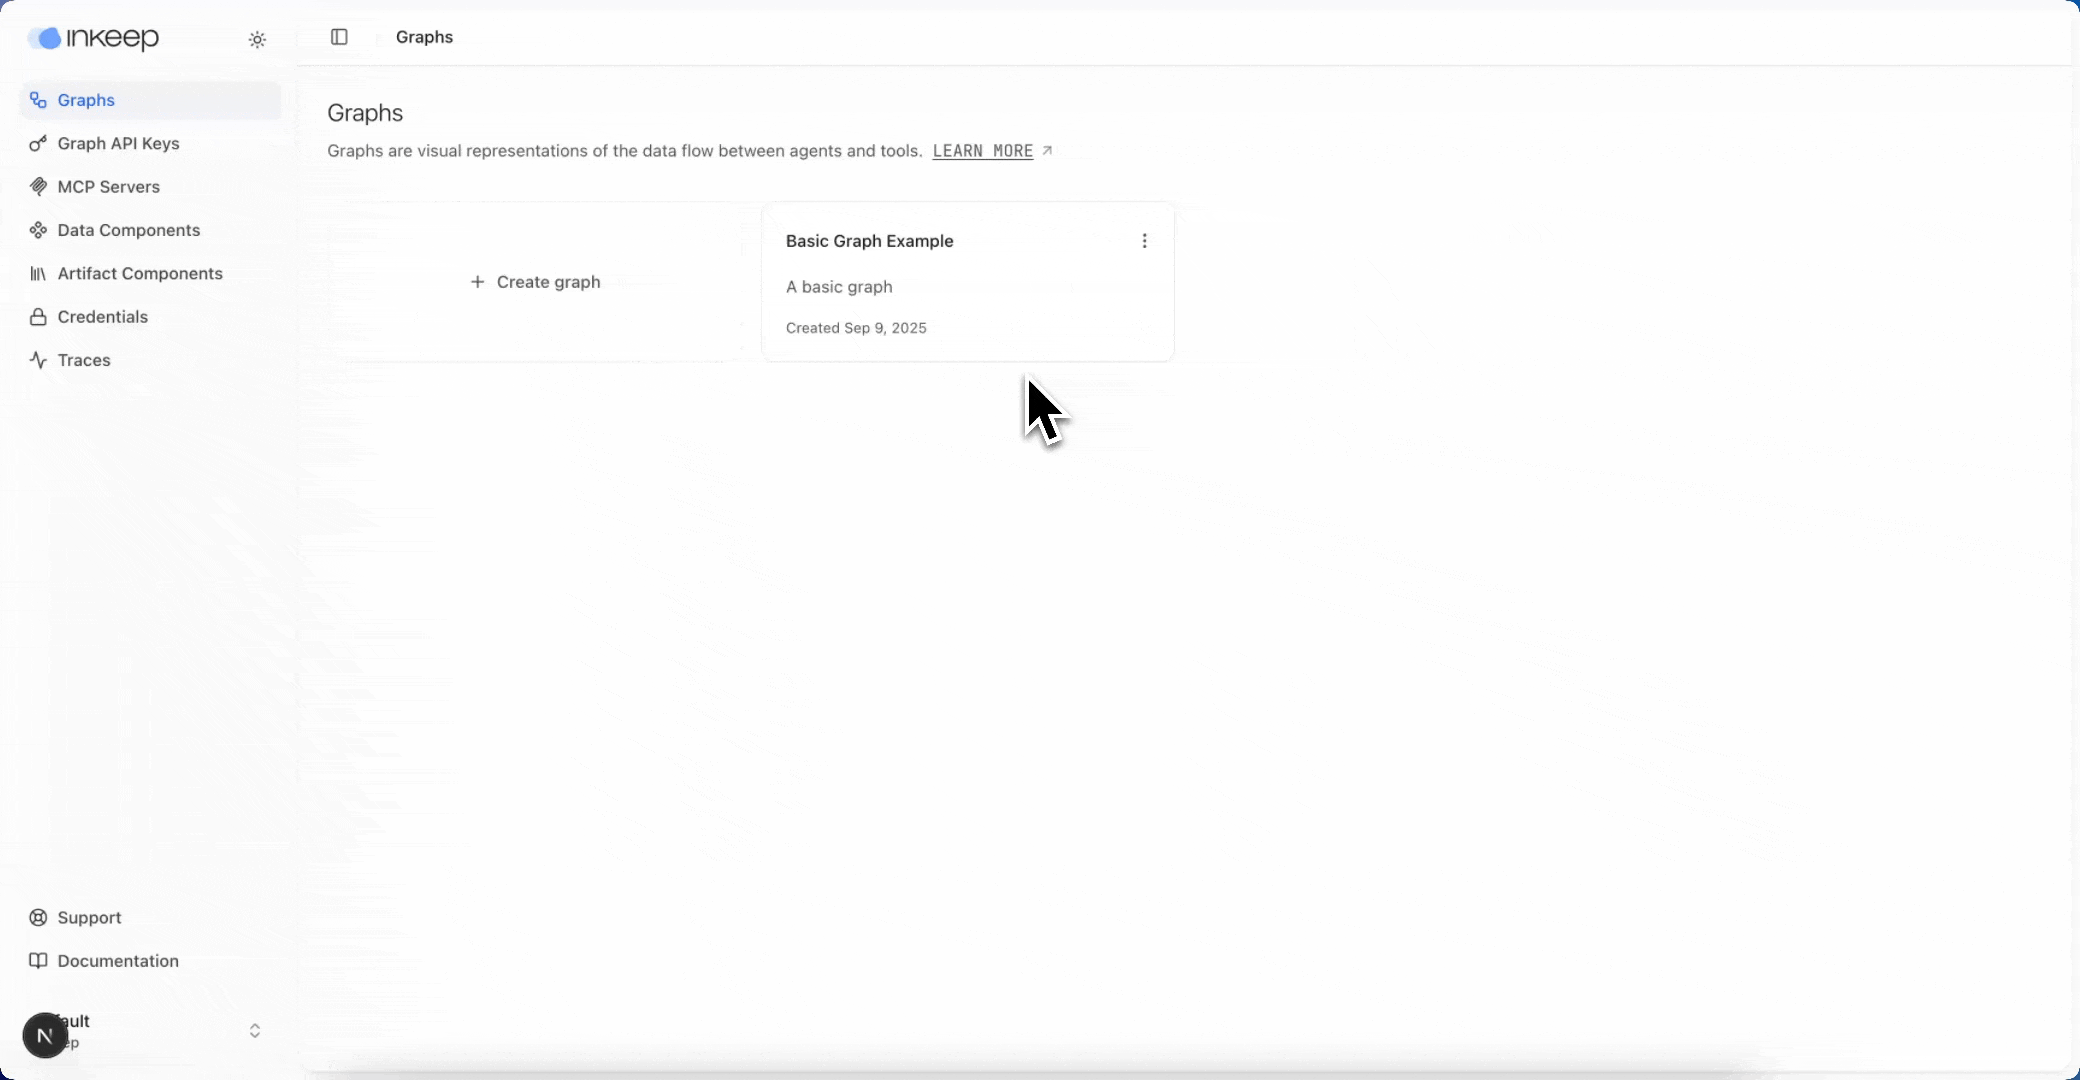
Task: Click the Data Components icon
Action: click(x=38, y=230)
